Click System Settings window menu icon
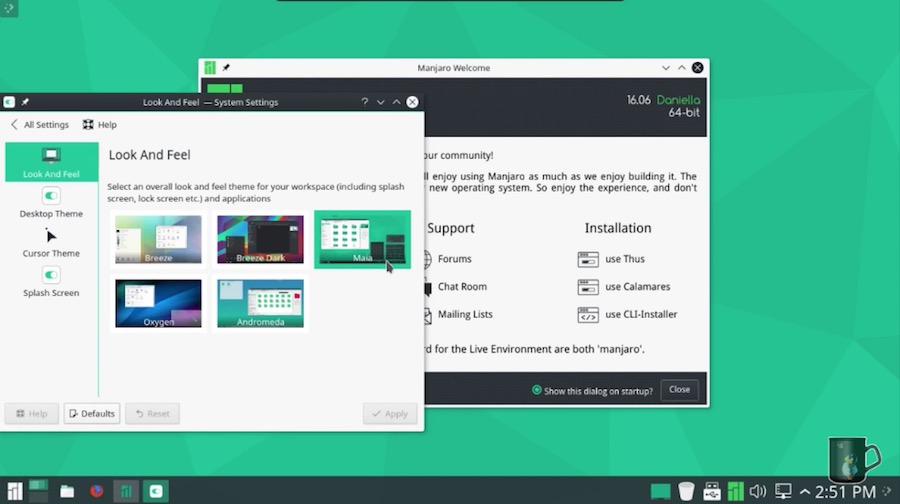Viewport: 900px width, 504px height. [x=9, y=102]
